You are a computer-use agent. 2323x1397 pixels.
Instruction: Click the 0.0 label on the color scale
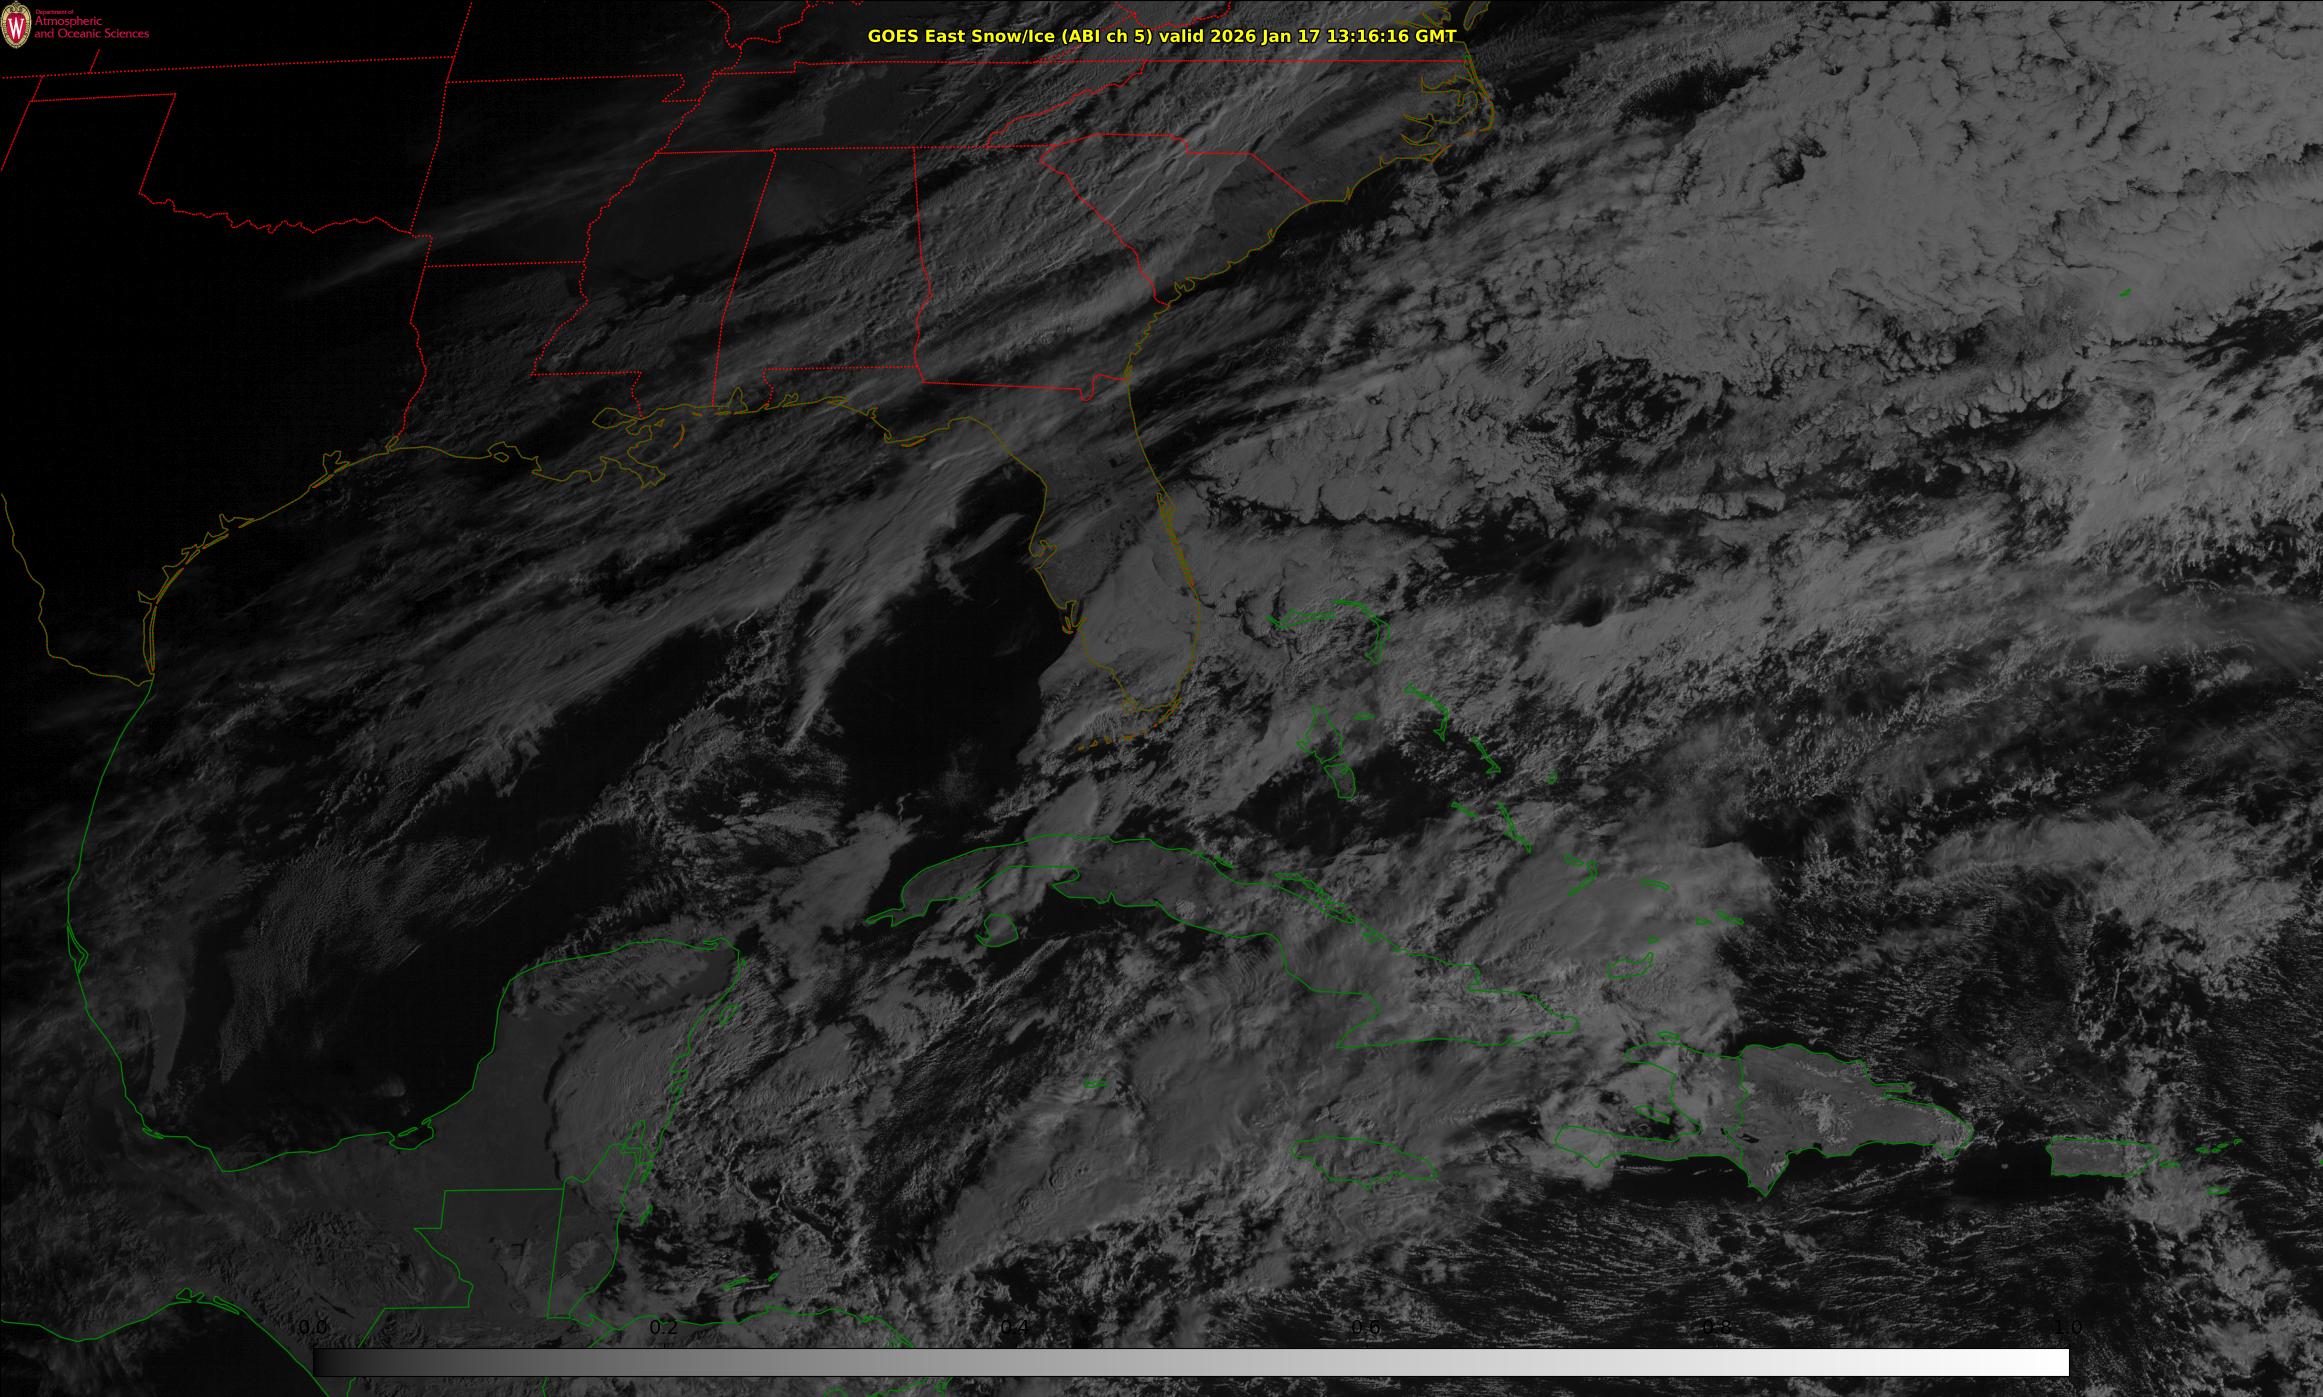(x=313, y=1327)
